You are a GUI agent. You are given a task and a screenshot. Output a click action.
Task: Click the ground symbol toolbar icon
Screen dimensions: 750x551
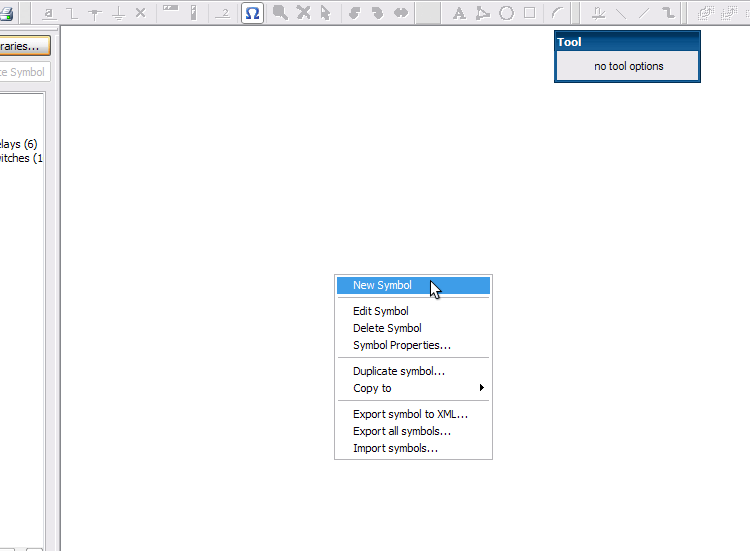pyautogui.click(x=118, y=13)
